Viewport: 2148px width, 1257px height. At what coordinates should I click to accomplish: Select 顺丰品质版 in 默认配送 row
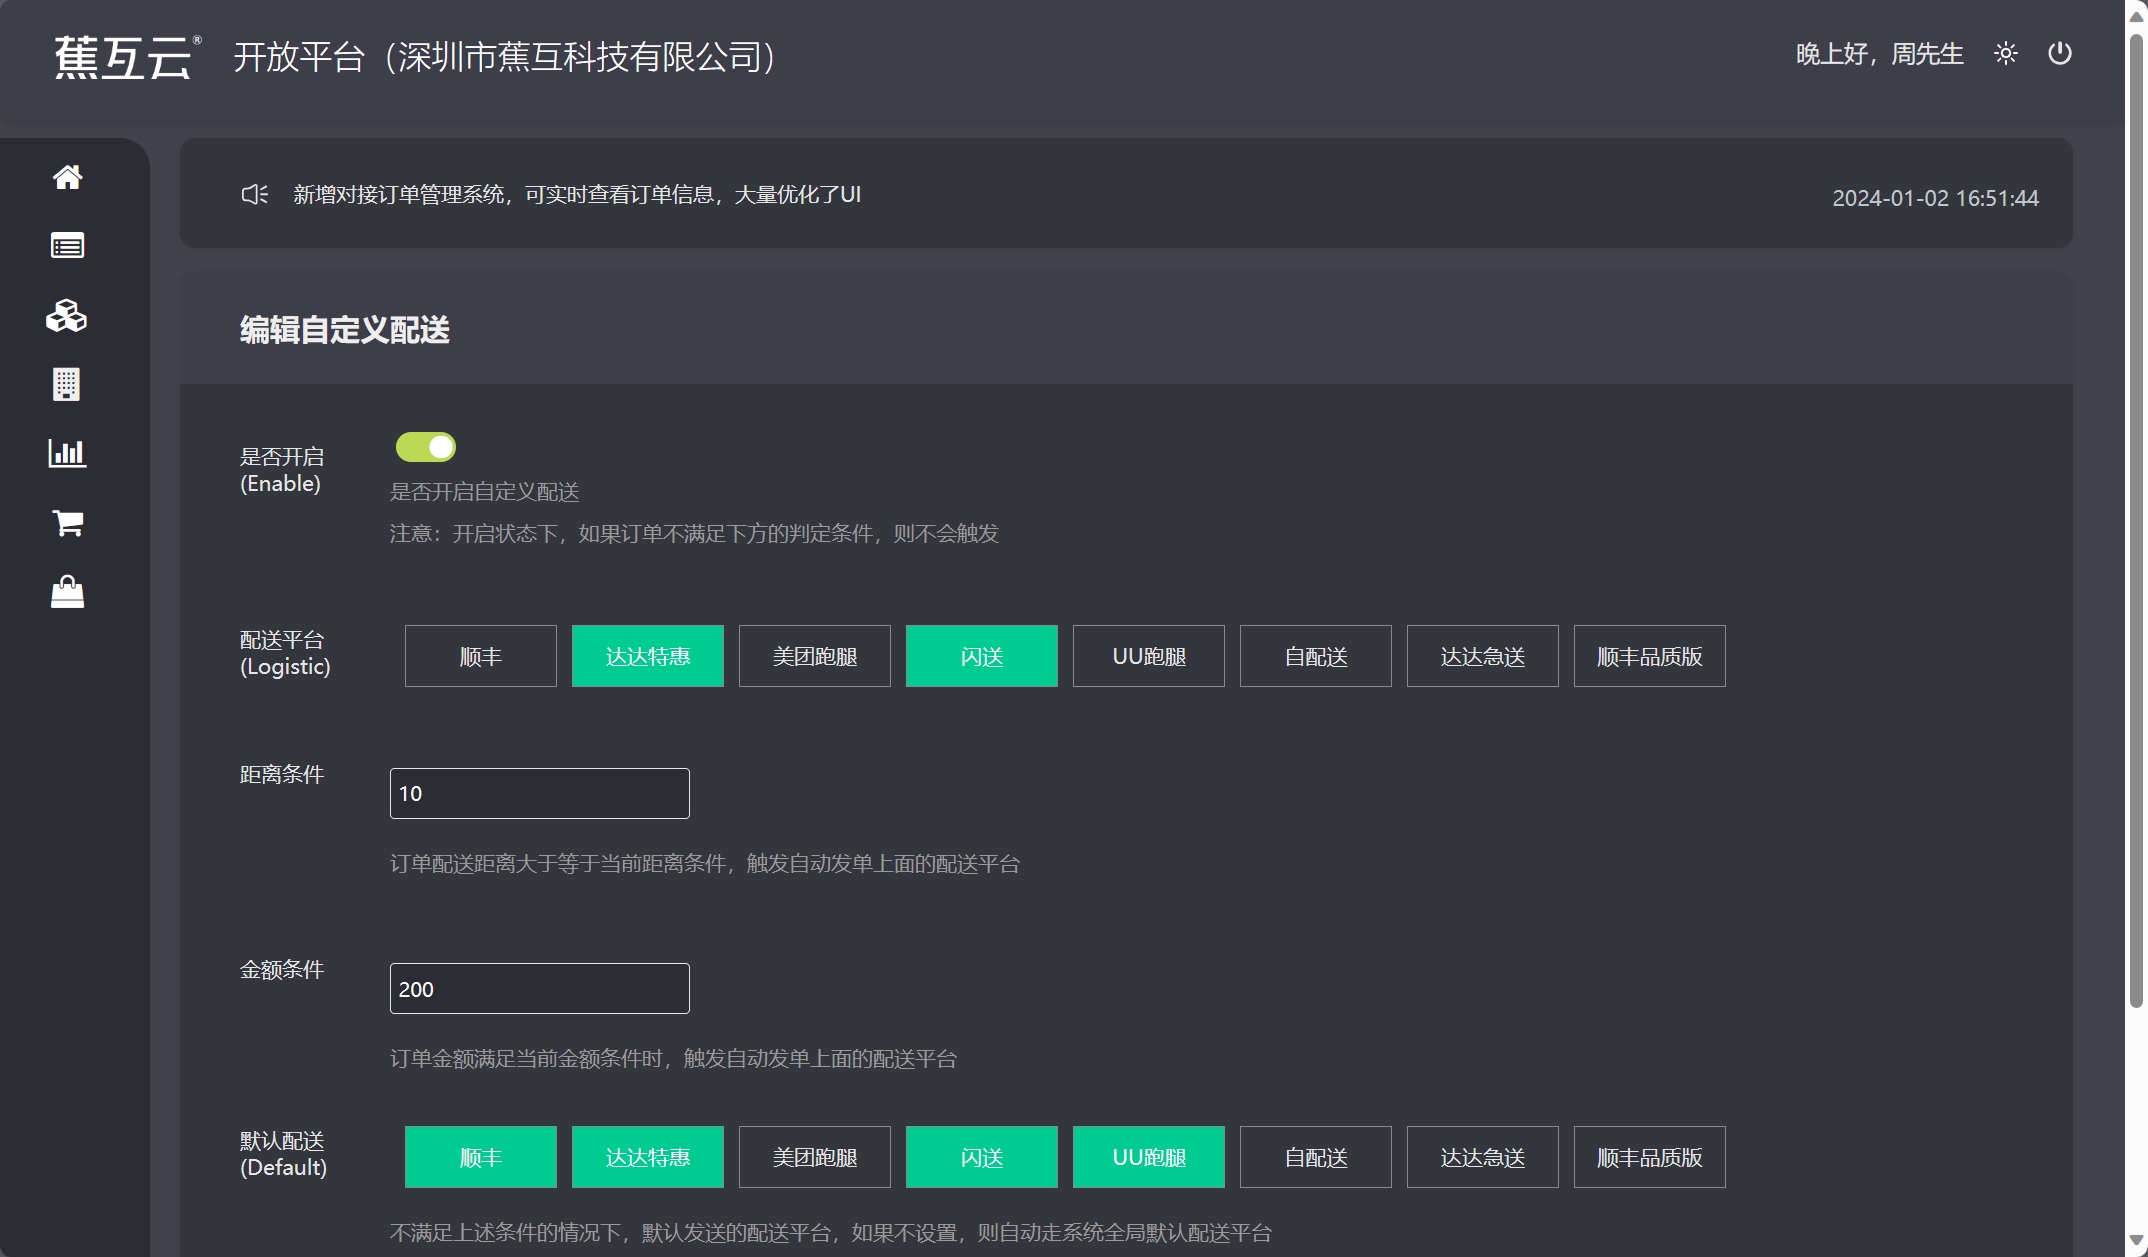(1650, 1157)
